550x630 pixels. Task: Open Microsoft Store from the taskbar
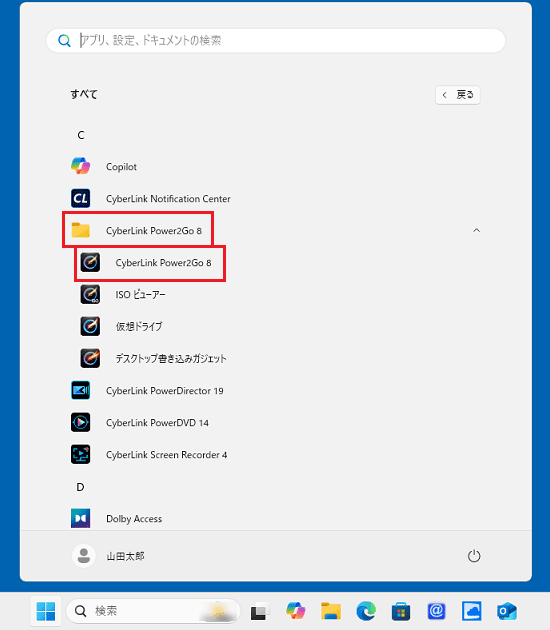(x=401, y=611)
